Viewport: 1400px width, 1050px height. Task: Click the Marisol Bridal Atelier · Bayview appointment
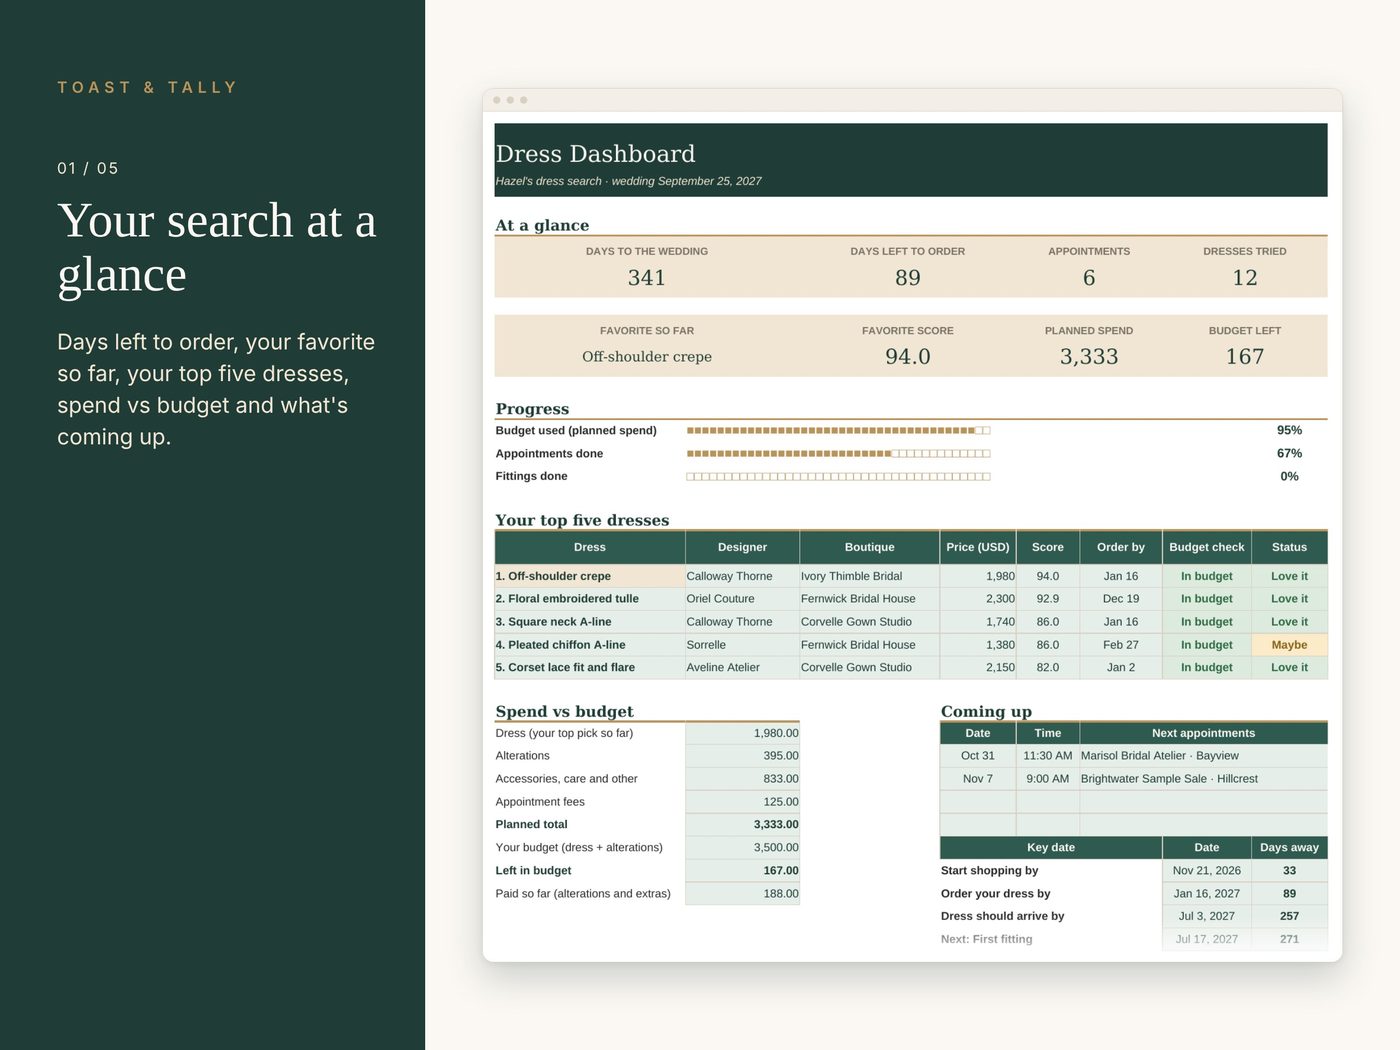(x=1204, y=756)
